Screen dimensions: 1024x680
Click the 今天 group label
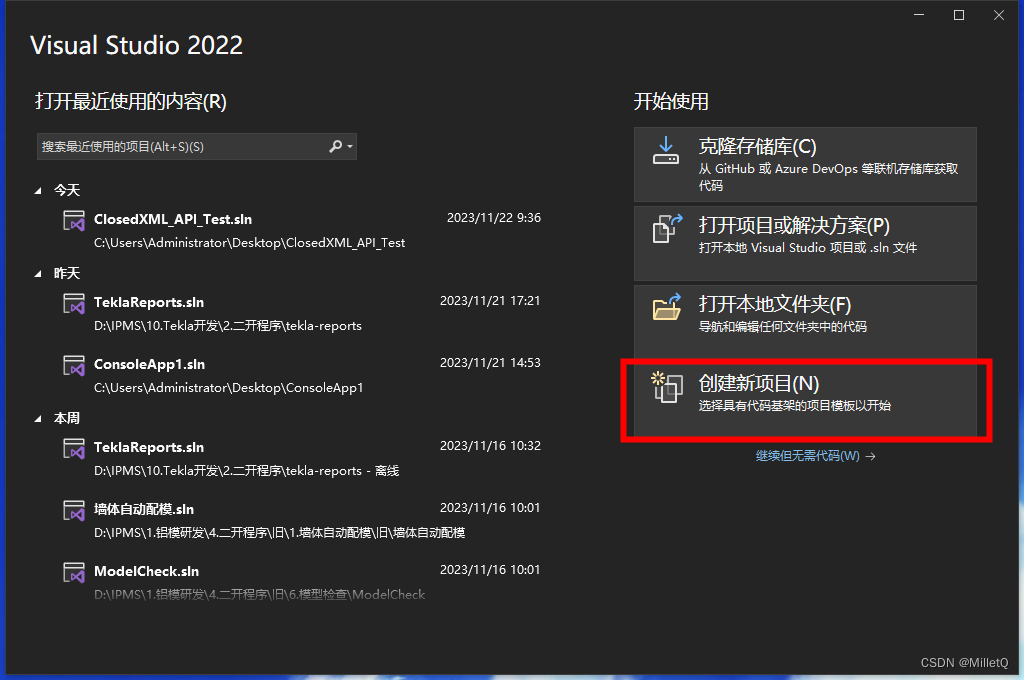point(67,190)
